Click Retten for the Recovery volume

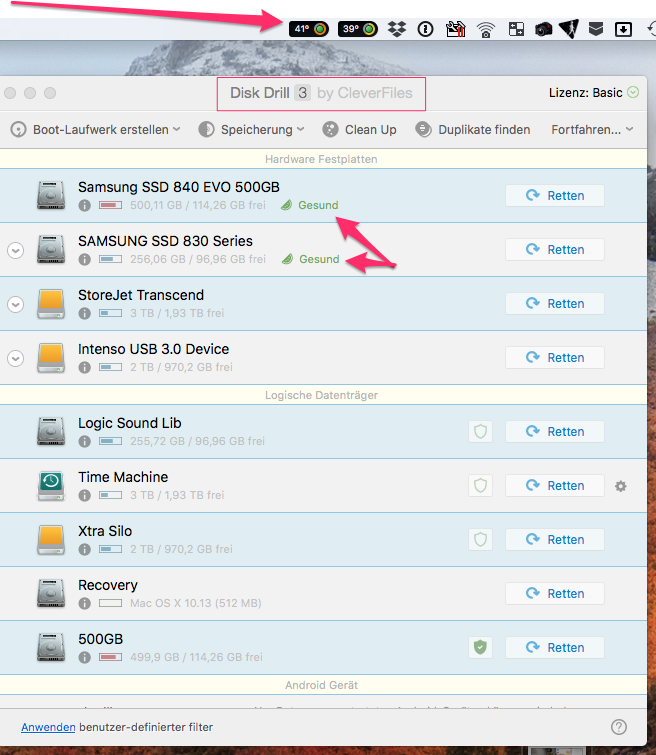click(x=555, y=593)
